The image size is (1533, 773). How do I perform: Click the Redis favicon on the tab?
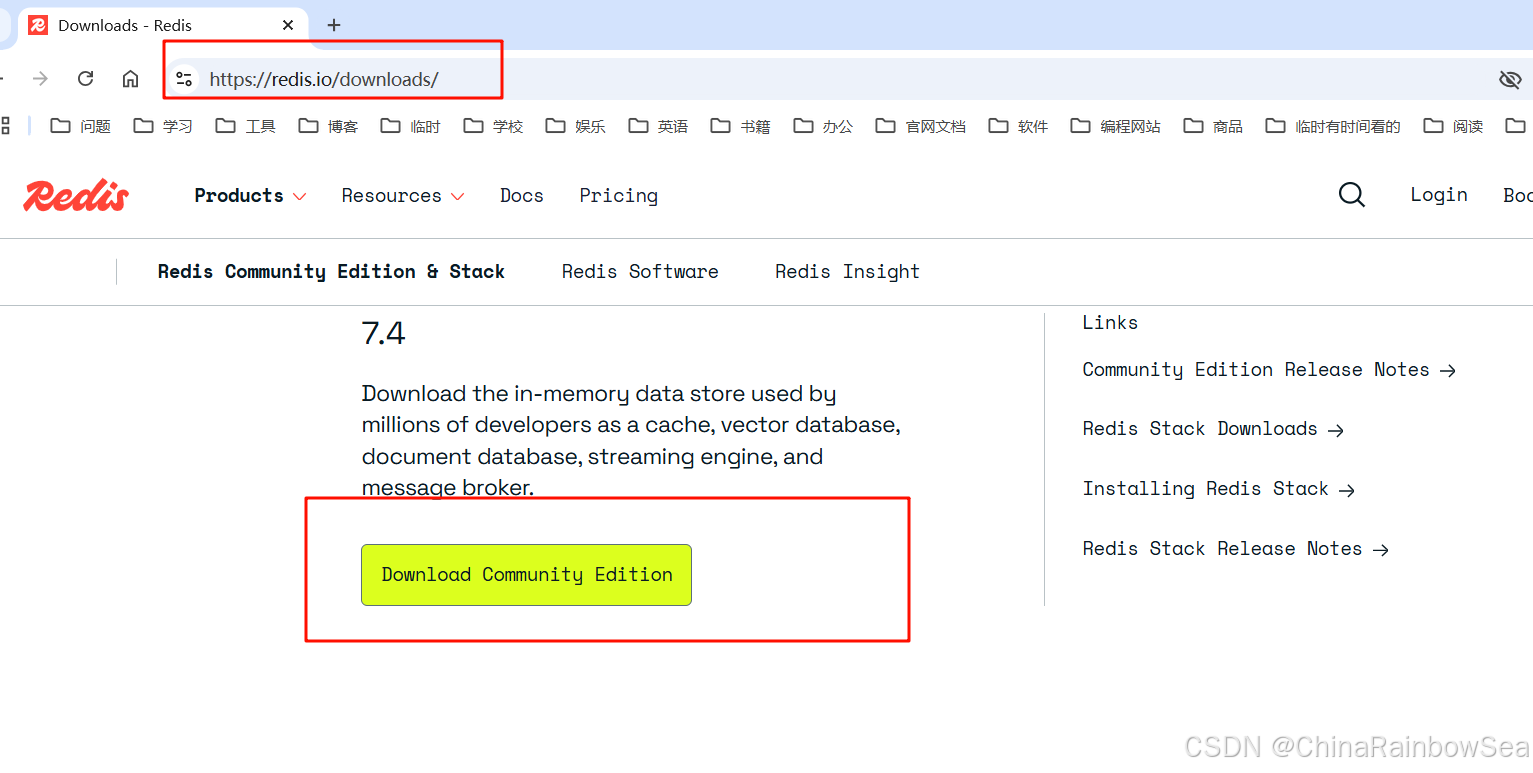pos(38,25)
